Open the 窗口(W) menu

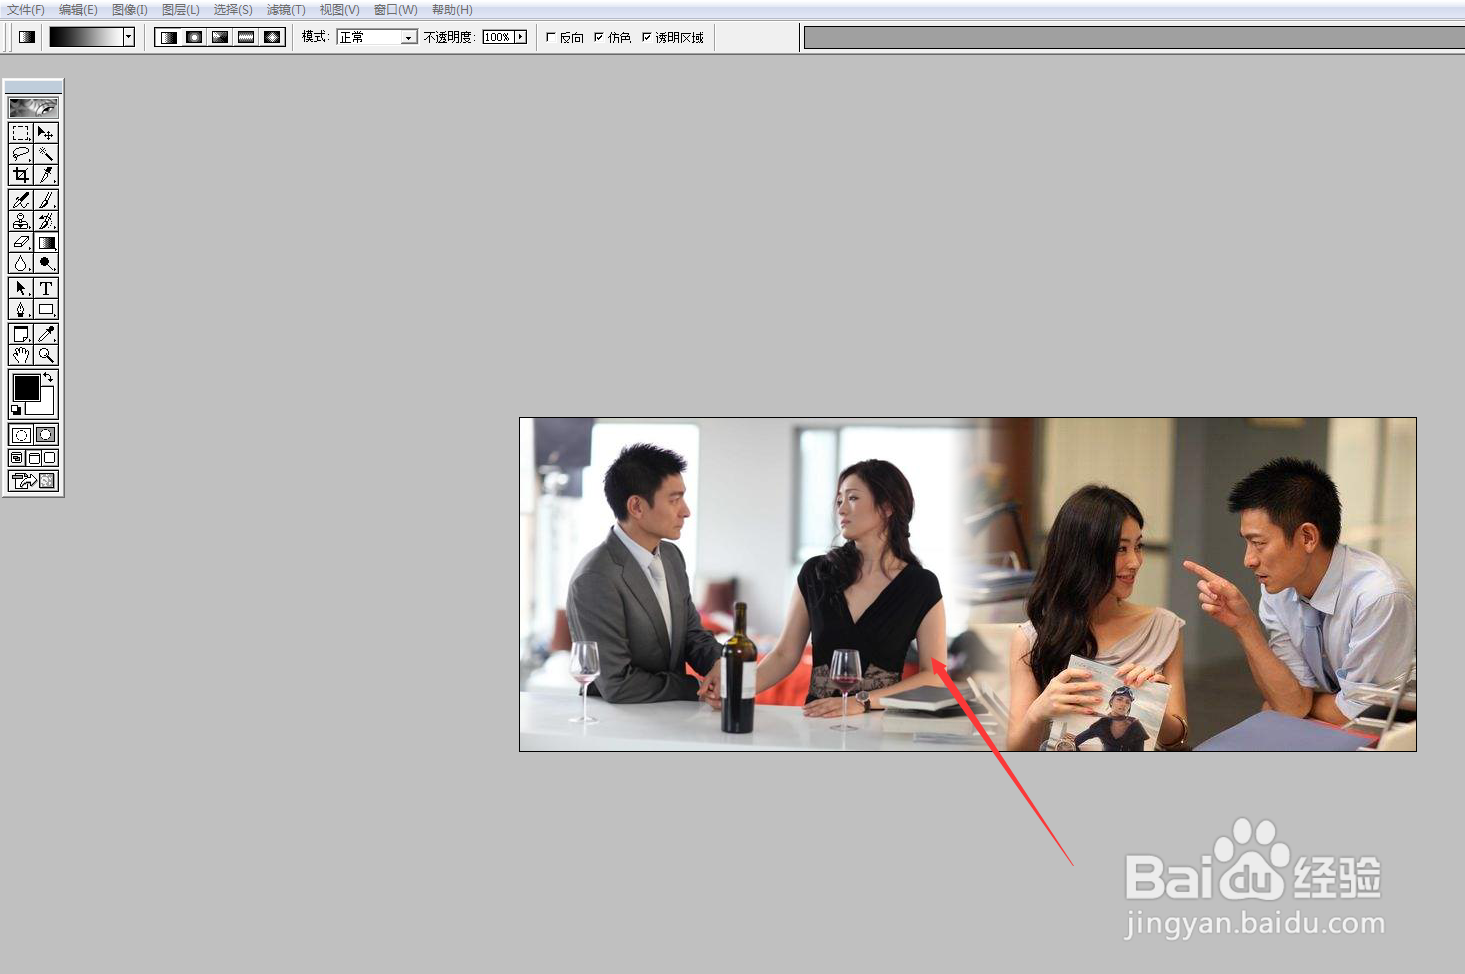395,10
